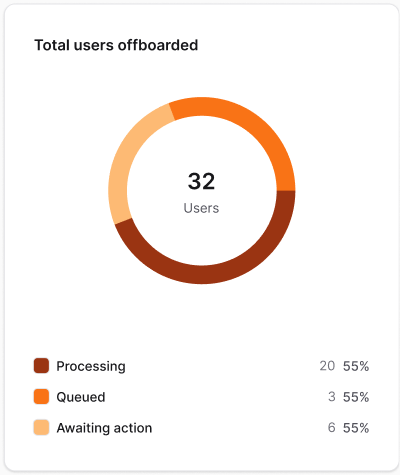This screenshot has height=475, width=400.
Task: Click the Awaiting action count value 6
Action: [331, 427]
